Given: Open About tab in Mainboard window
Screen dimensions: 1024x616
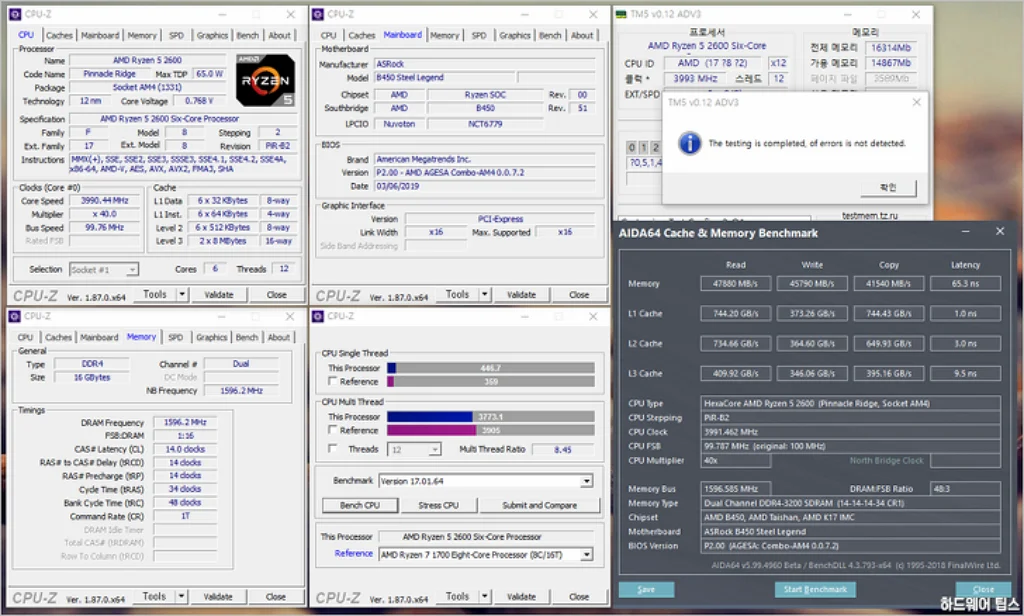Looking at the screenshot, I should click(x=582, y=35).
